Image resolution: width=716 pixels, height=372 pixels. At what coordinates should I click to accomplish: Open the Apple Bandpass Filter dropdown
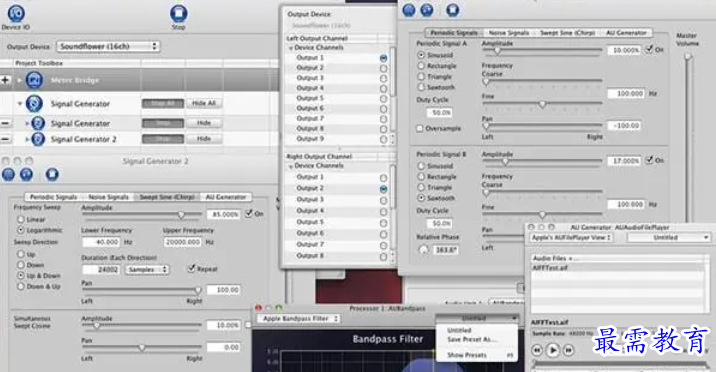(x=299, y=319)
